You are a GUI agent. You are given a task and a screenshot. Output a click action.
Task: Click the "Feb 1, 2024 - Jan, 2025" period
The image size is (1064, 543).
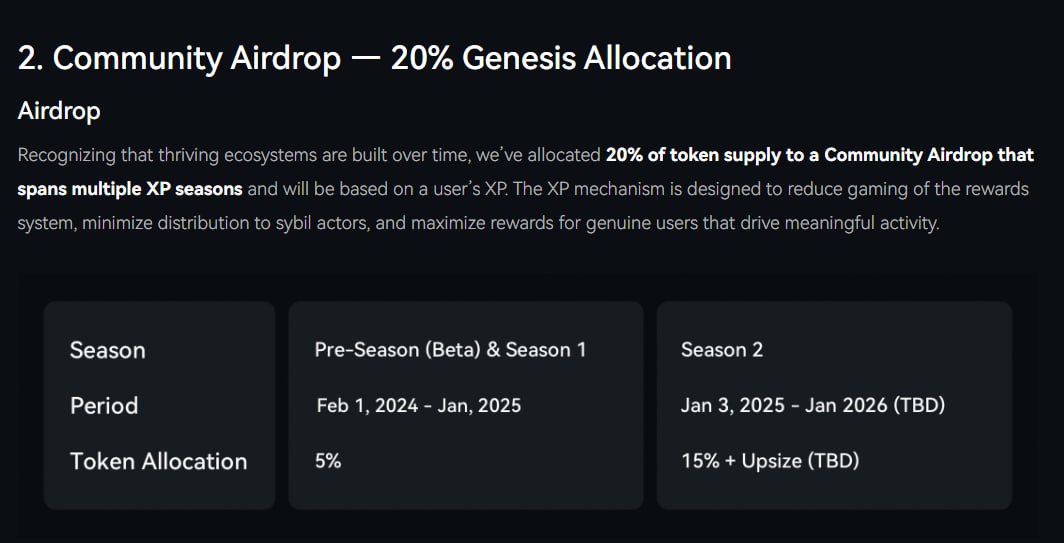418,406
